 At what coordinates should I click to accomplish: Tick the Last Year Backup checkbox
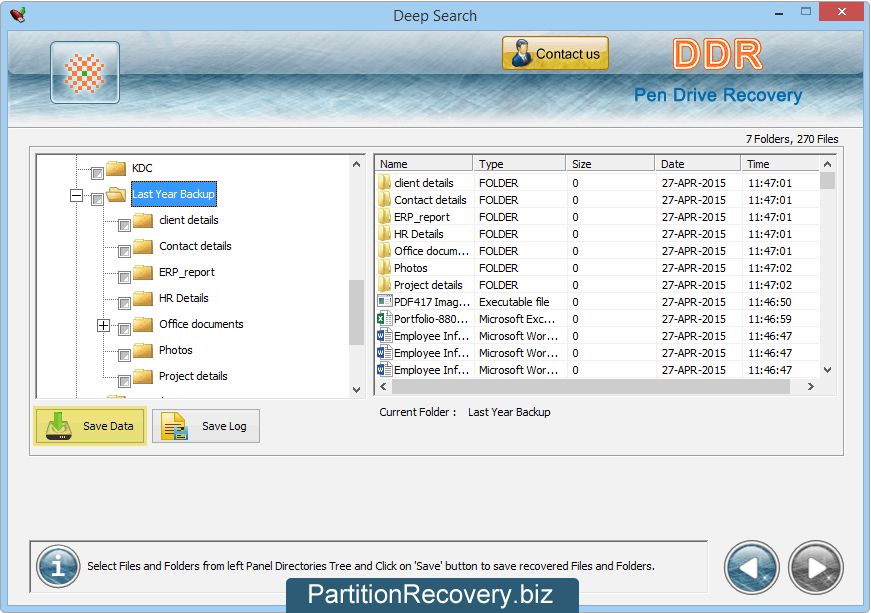97,199
